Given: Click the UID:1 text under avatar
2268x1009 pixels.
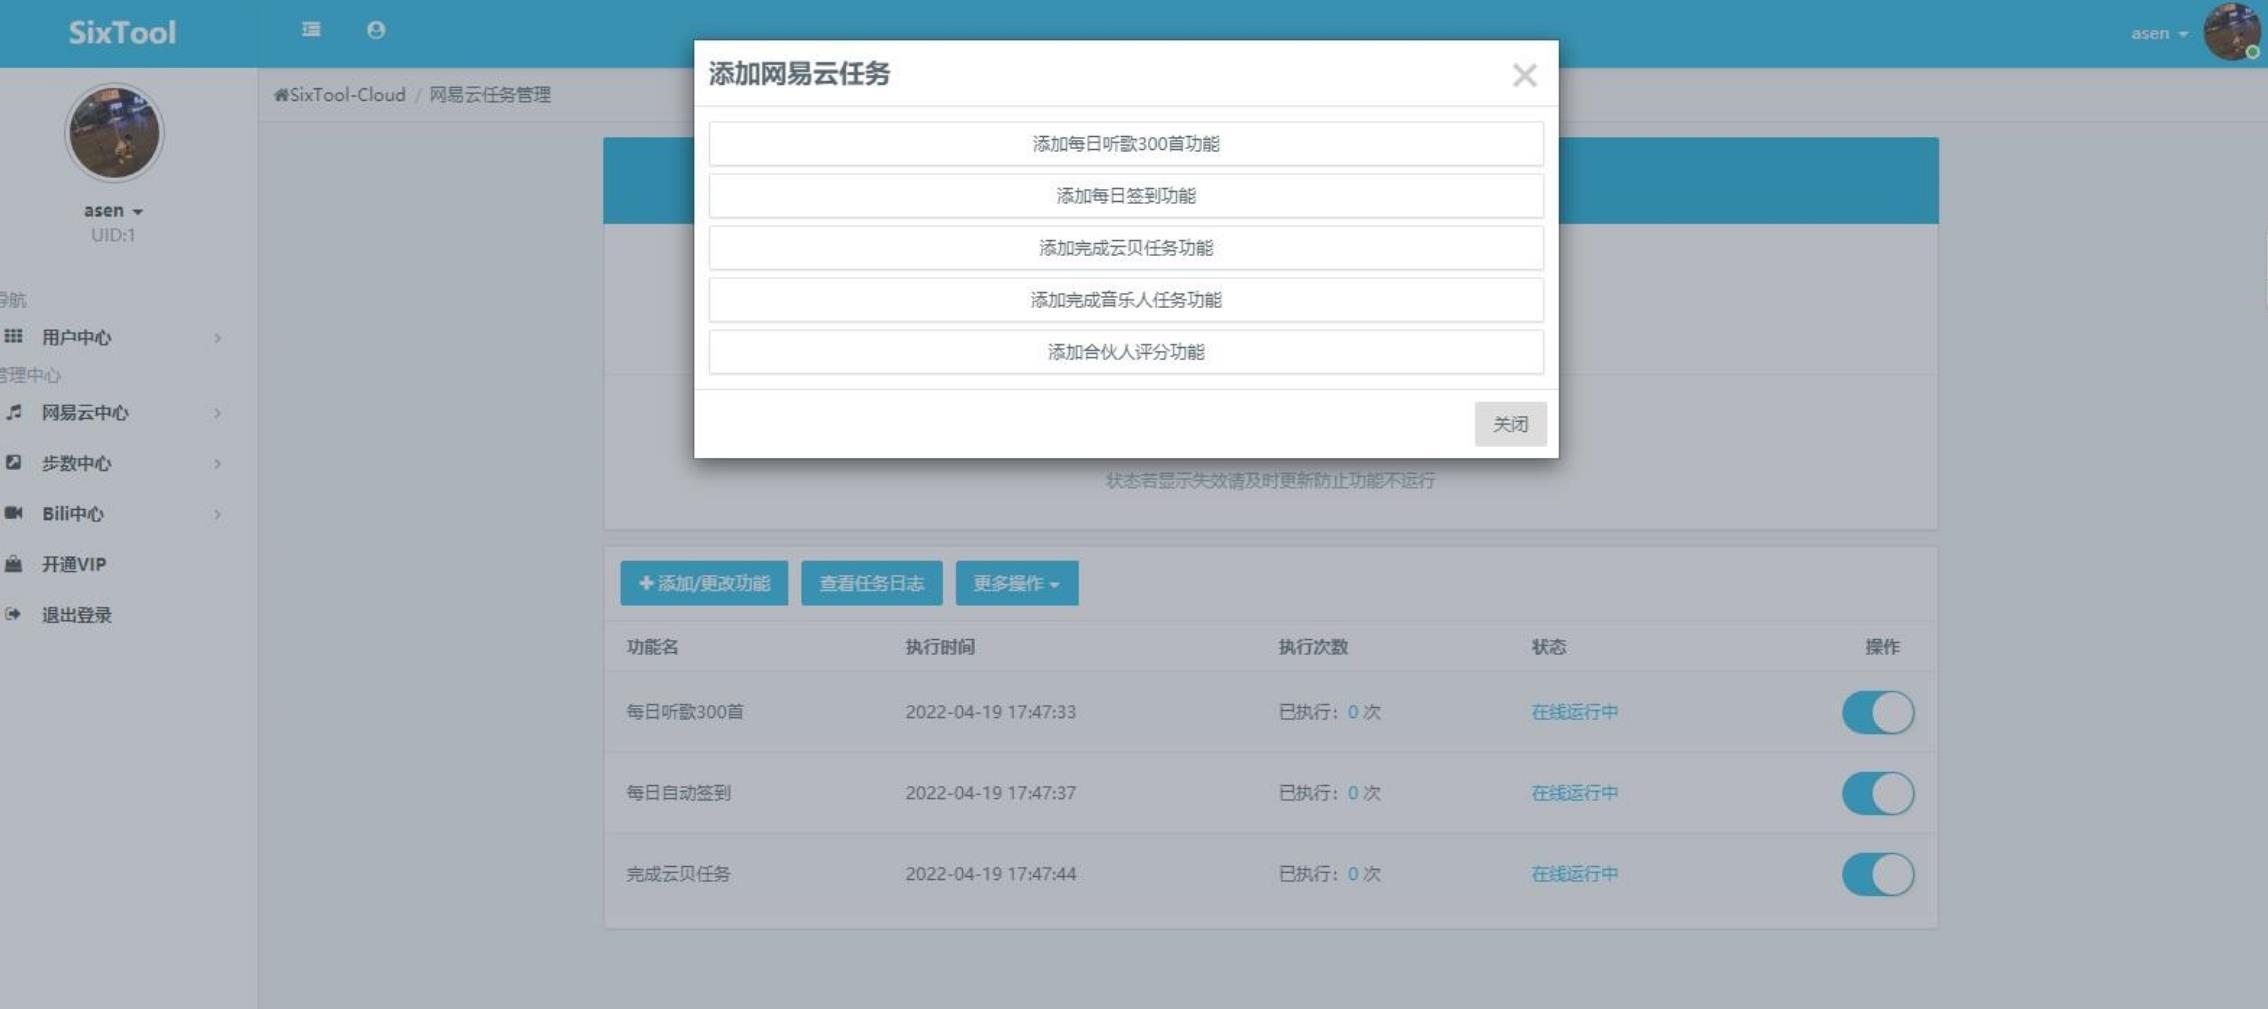Looking at the screenshot, I should [113, 235].
